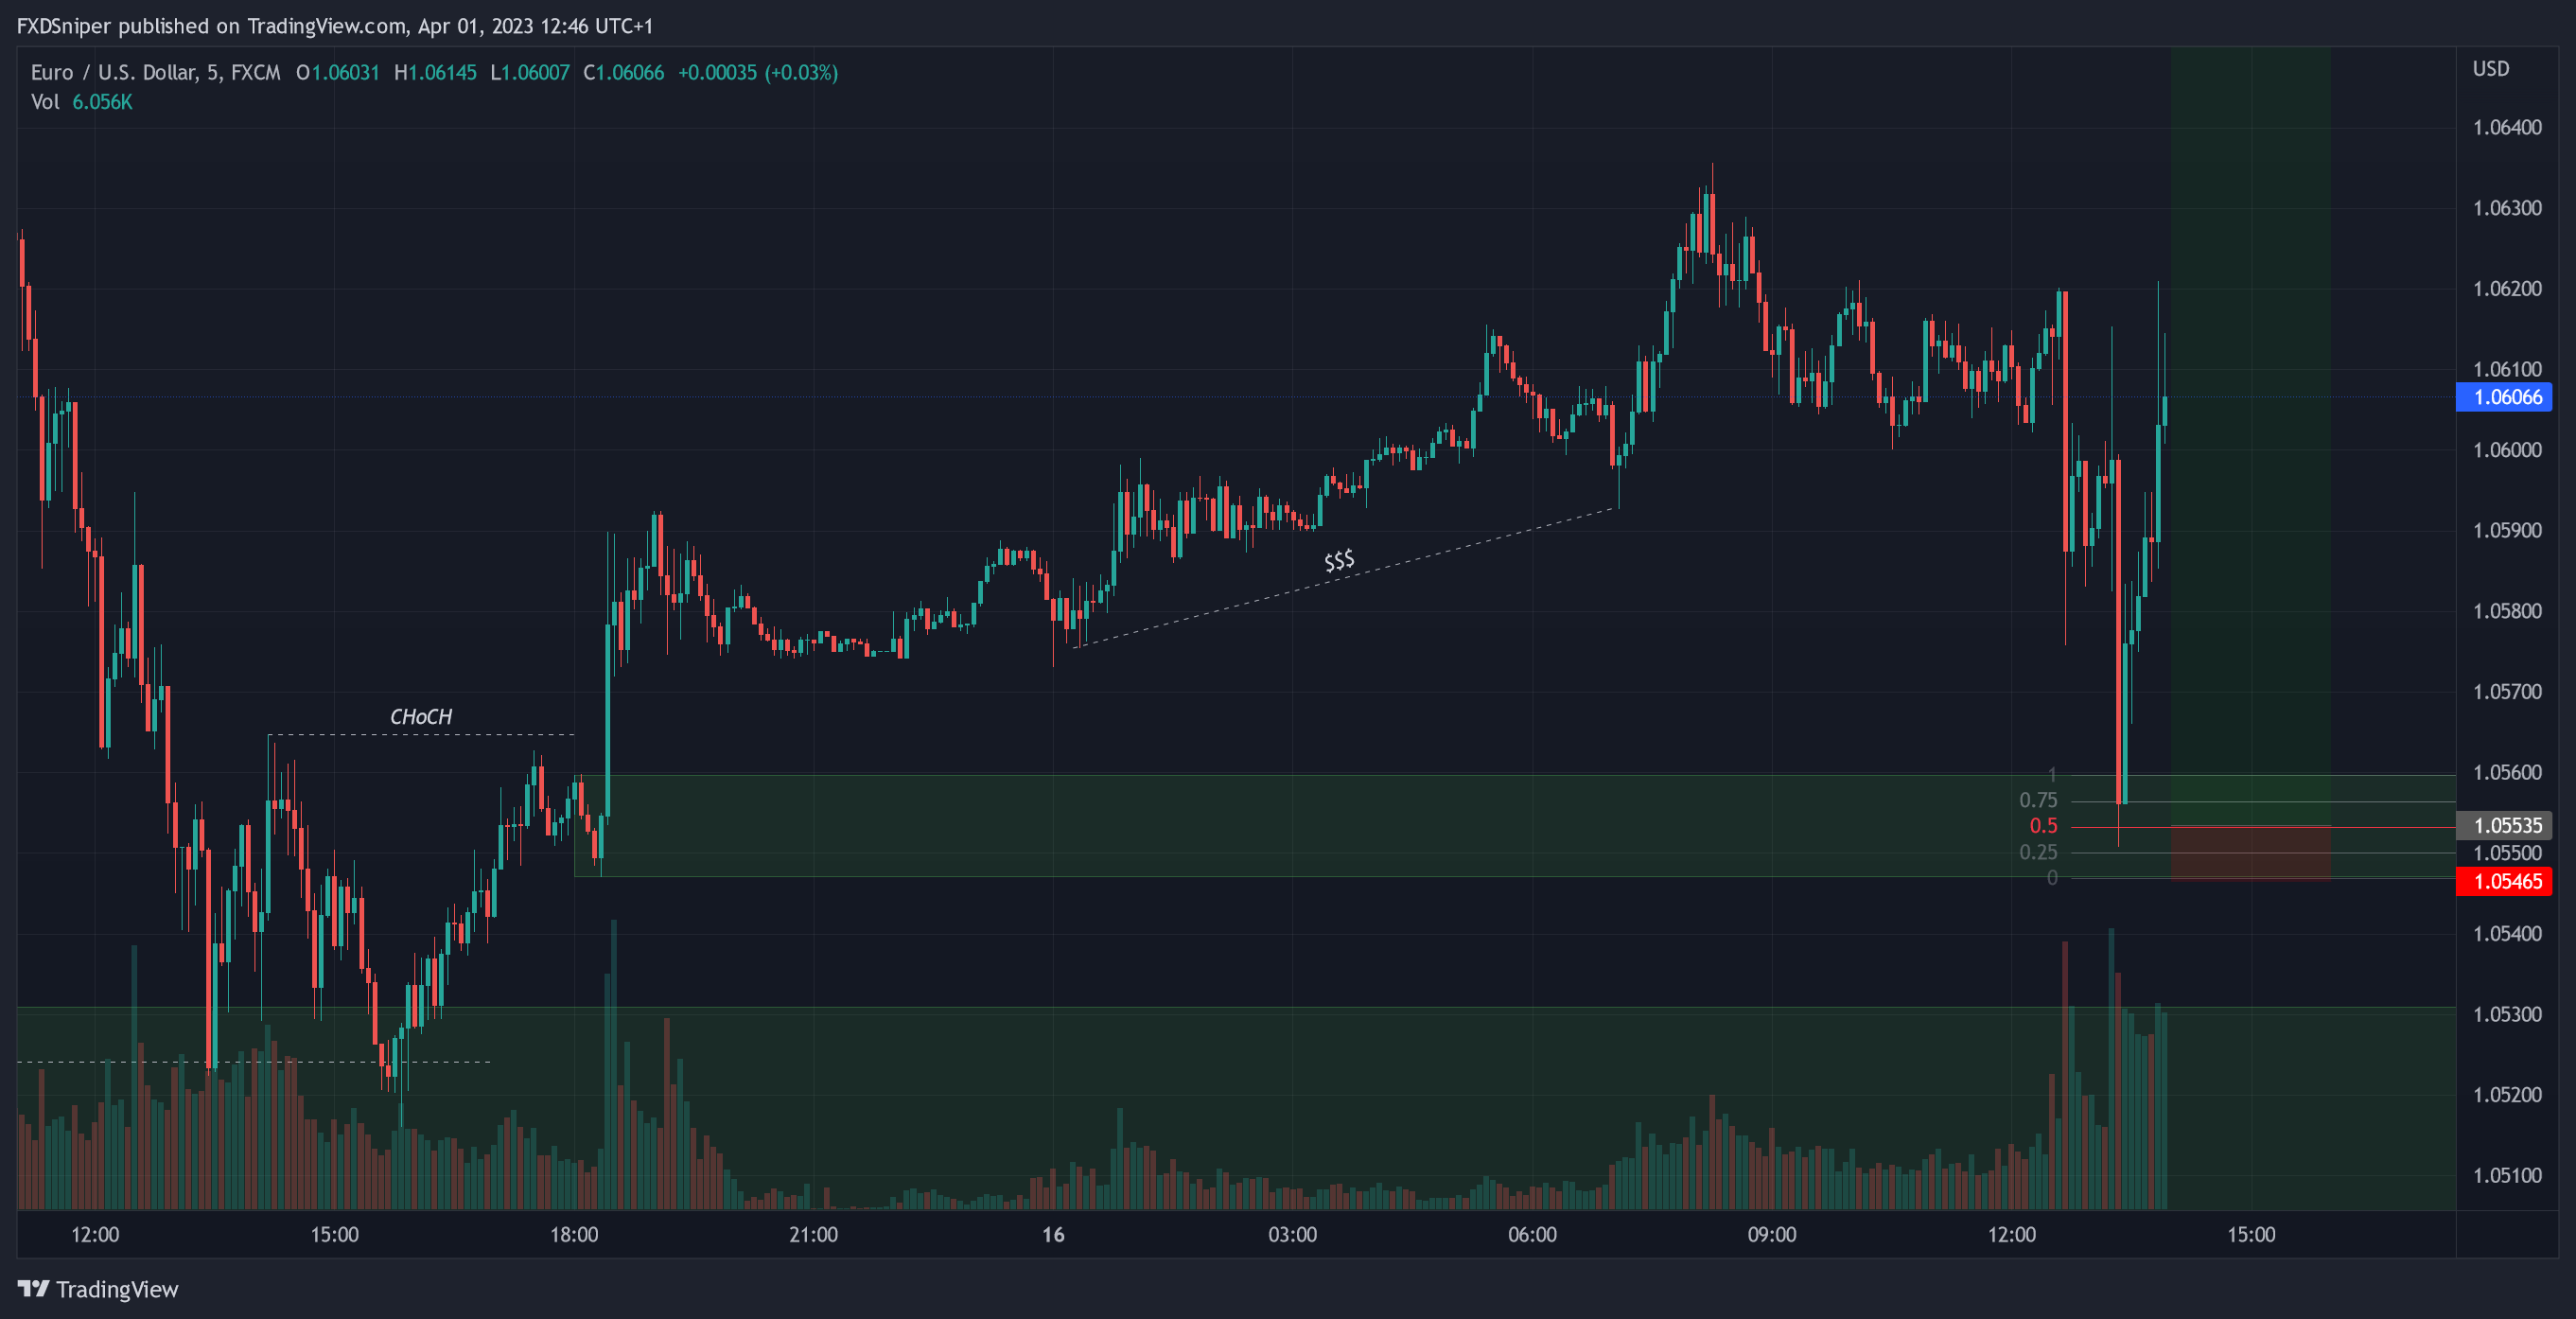Viewport: 2576px width, 1319px height.
Task: Click the red 1.05465 stop price tag
Action: click(2505, 881)
